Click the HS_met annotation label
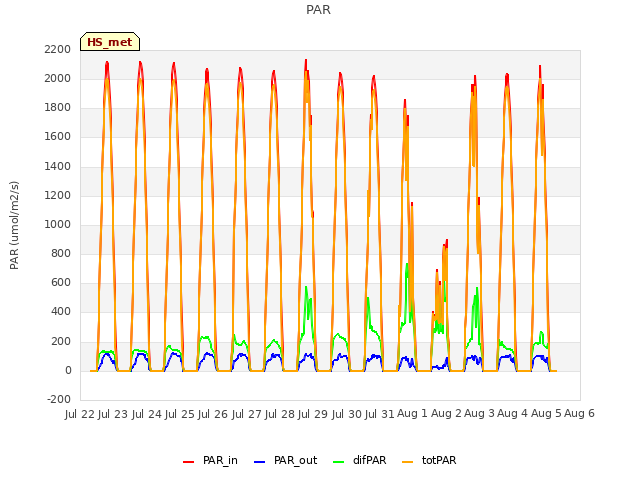The width and height of the screenshot is (640, 480). [x=110, y=42]
